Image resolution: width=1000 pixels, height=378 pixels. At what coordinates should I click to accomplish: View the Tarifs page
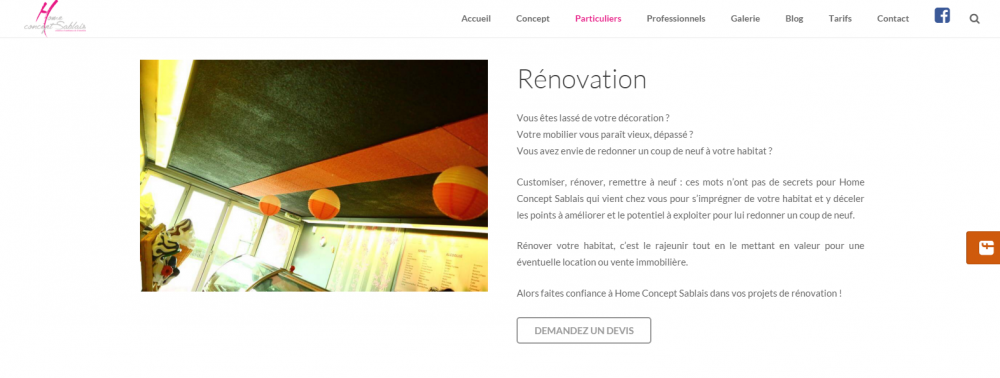(840, 18)
